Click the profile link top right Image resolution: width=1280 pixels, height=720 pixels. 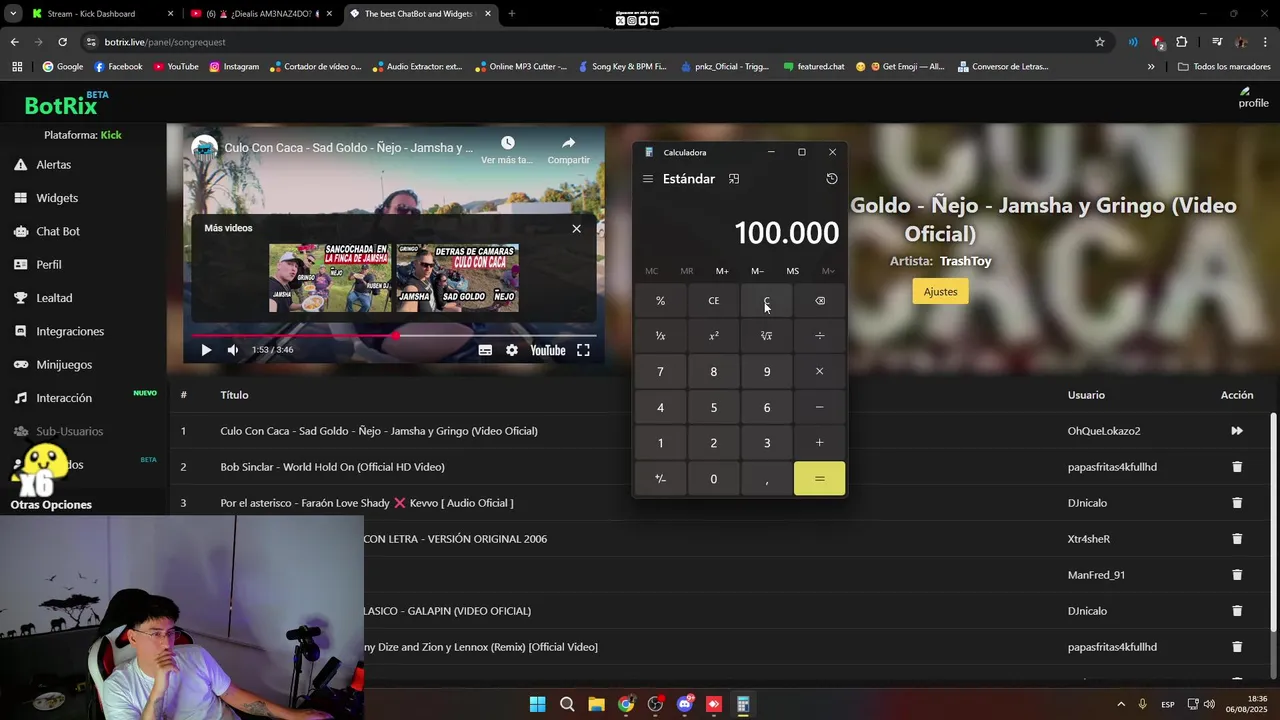coord(1253,98)
